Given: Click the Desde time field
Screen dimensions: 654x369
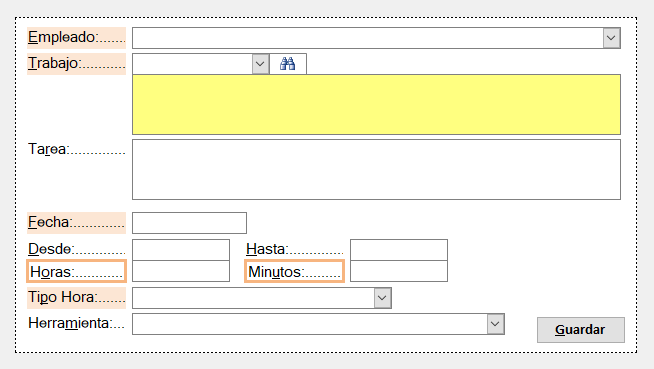Looking at the screenshot, I should click(181, 250).
